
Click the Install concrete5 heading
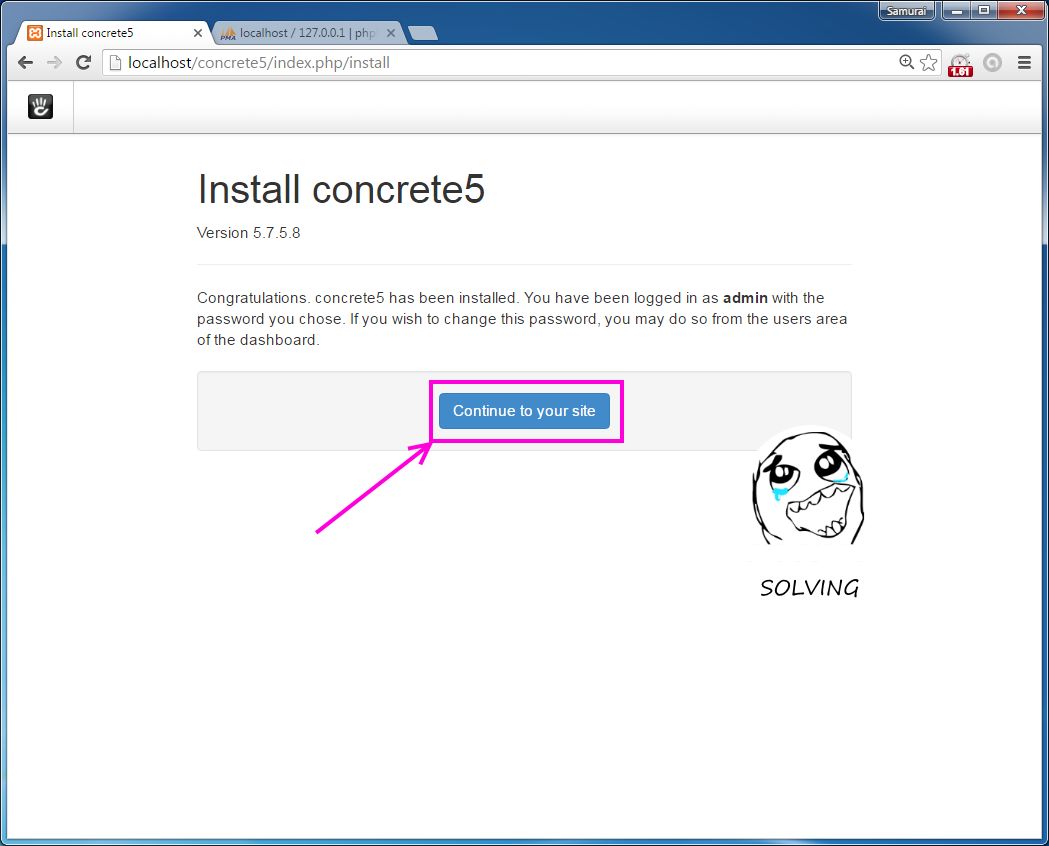[x=341, y=189]
